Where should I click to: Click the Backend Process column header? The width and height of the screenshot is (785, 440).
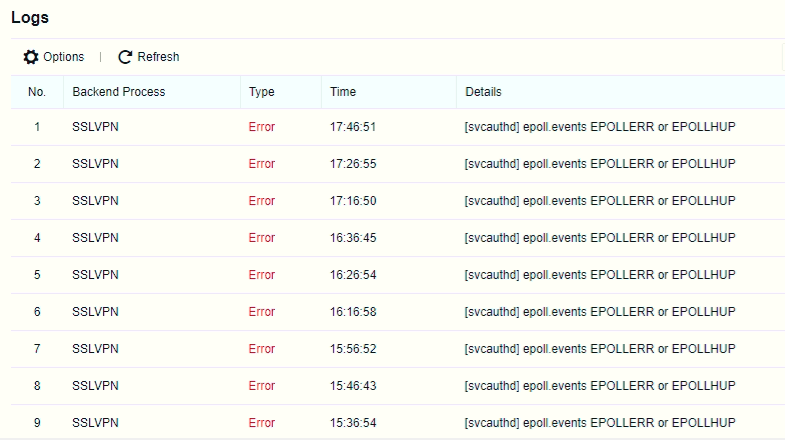[x=119, y=92]
